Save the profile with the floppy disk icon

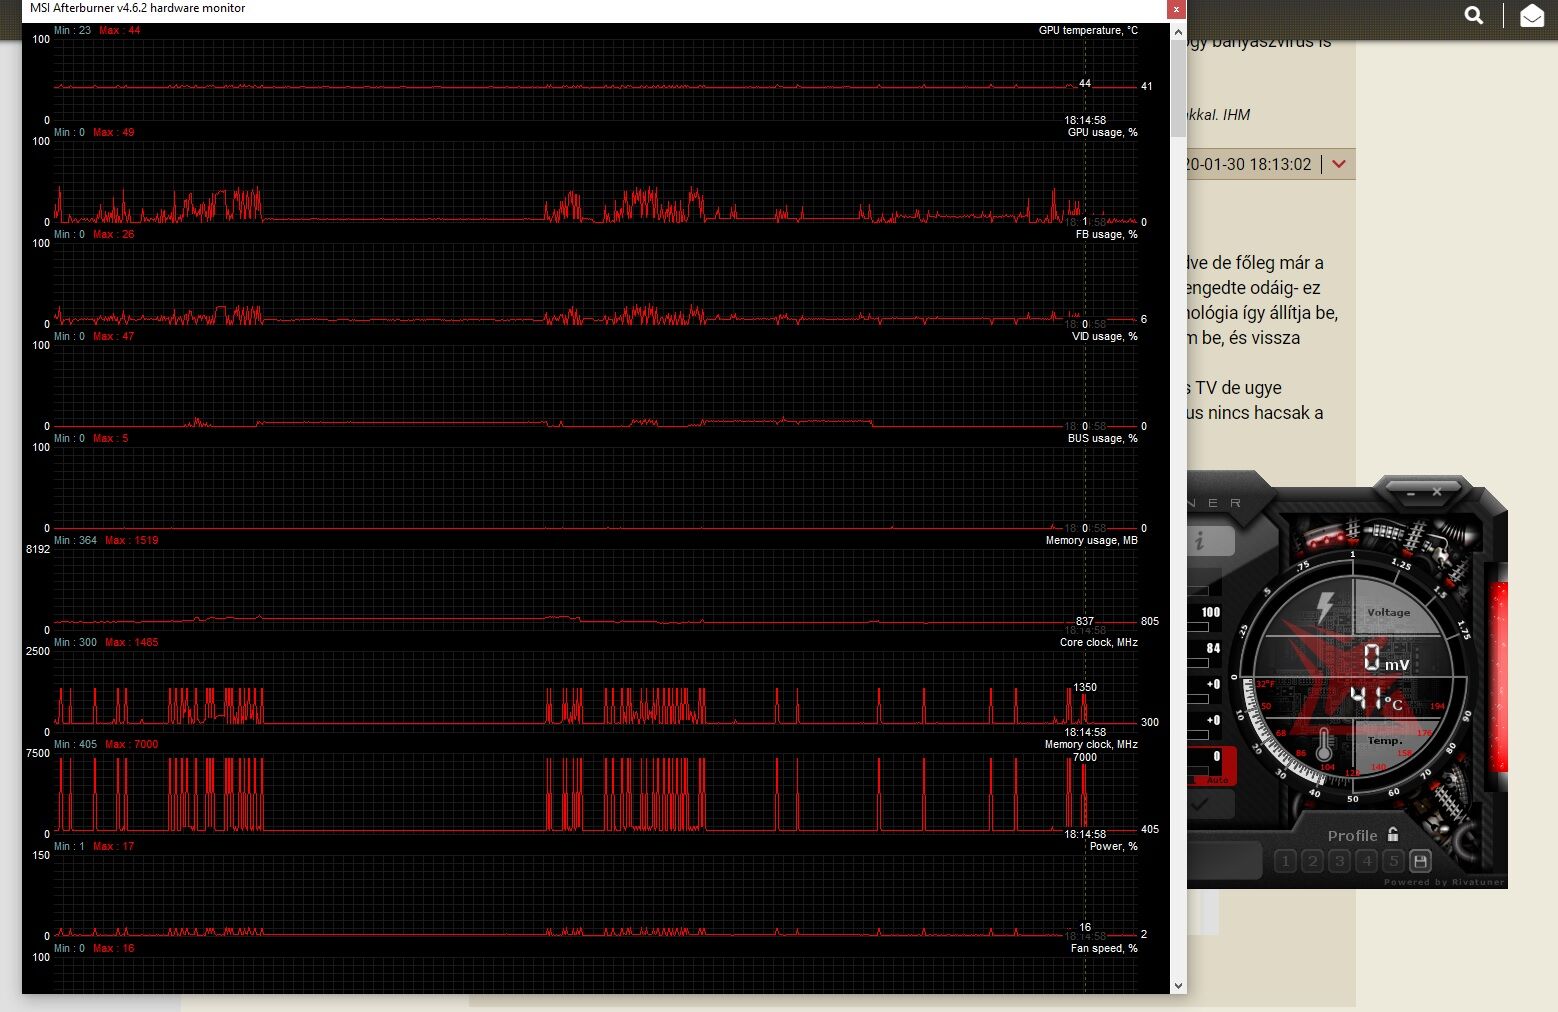tap(1420, 860)
